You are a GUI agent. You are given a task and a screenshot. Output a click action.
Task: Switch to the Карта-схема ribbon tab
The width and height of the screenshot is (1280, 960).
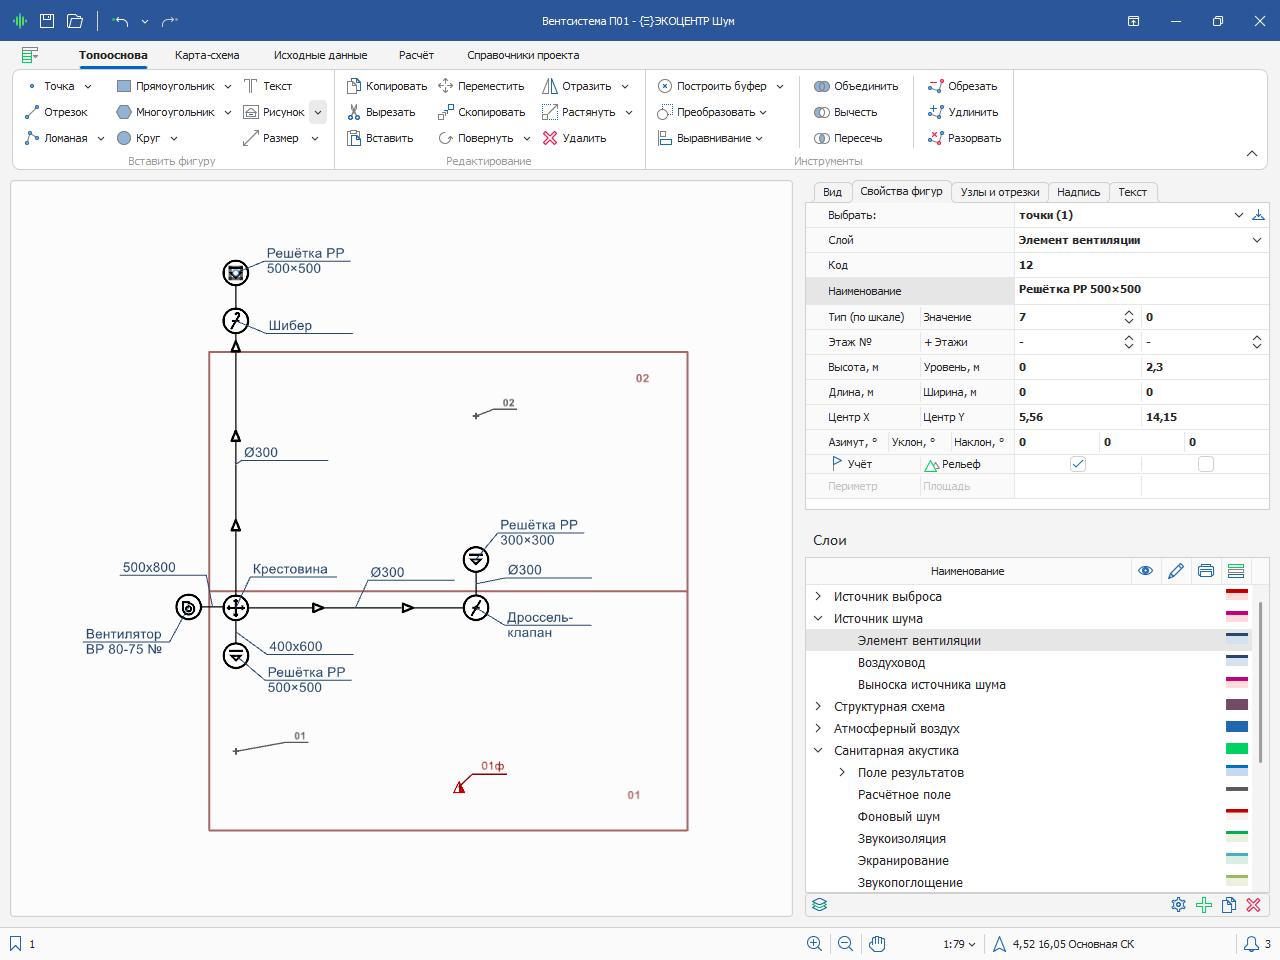(207, 55)
